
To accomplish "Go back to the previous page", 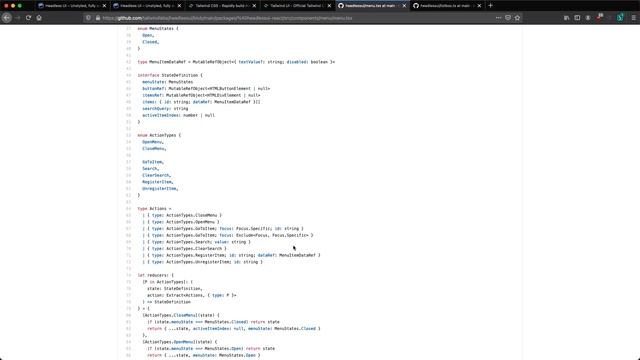I will [x=7, y=18].
